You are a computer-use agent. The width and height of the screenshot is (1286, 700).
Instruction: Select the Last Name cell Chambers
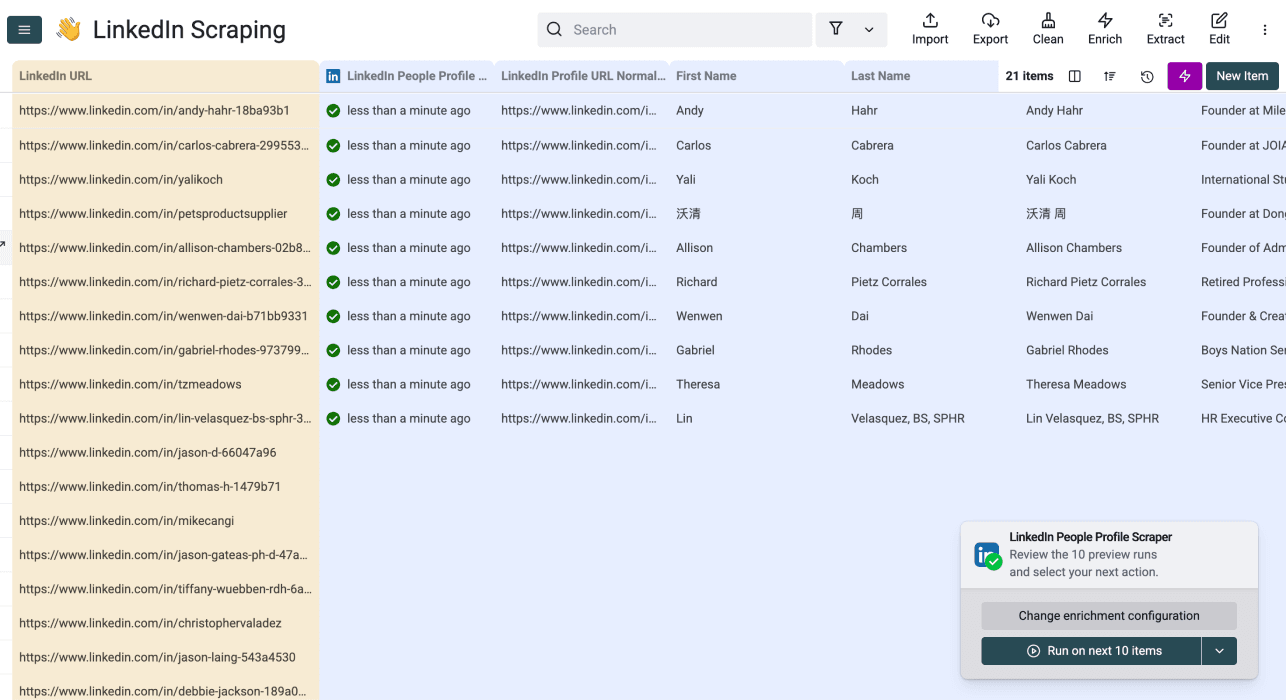tap(931, 248)
